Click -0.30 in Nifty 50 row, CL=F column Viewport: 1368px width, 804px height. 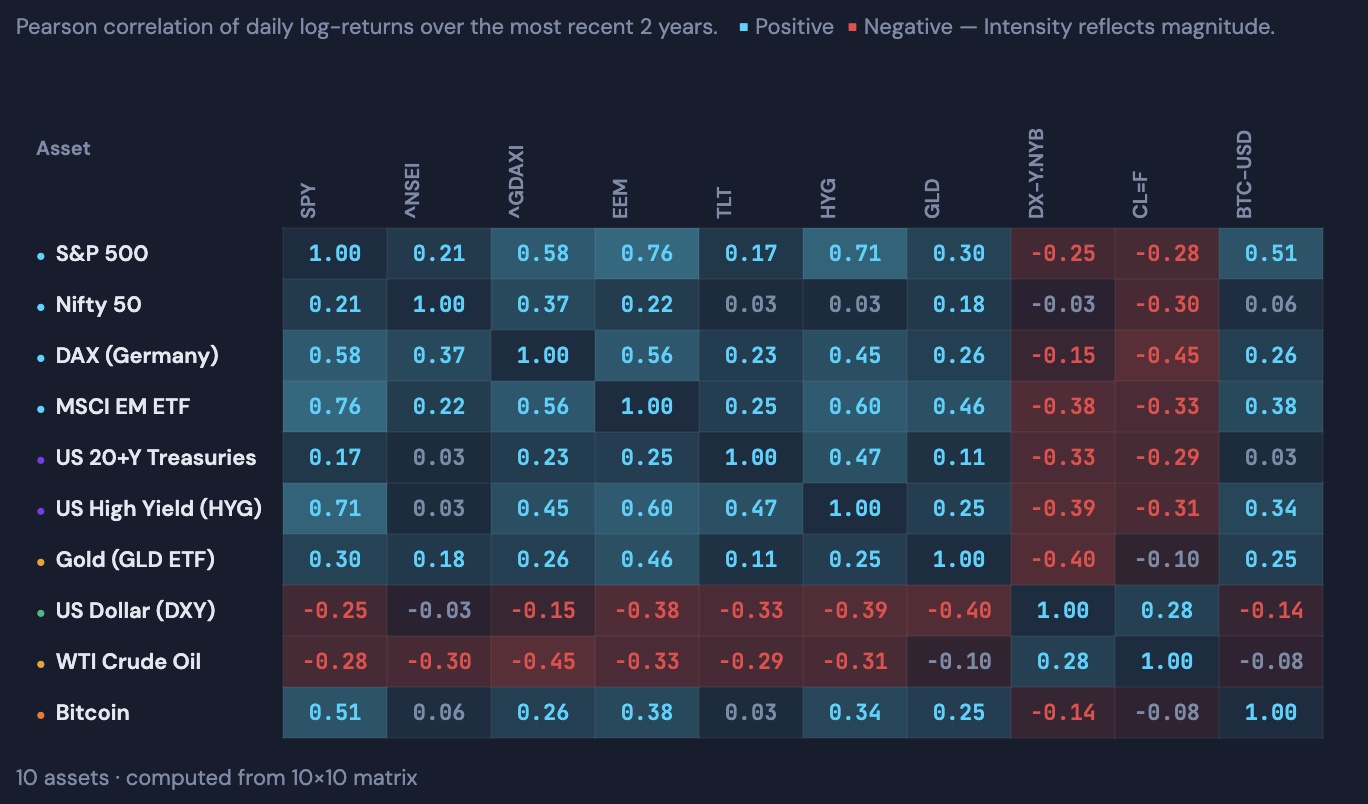tap(1167, 305)
